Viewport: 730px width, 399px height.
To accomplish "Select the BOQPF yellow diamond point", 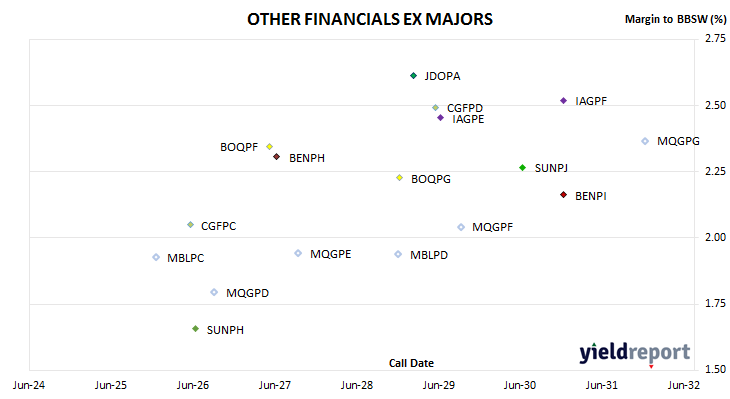I will [269, 147].
